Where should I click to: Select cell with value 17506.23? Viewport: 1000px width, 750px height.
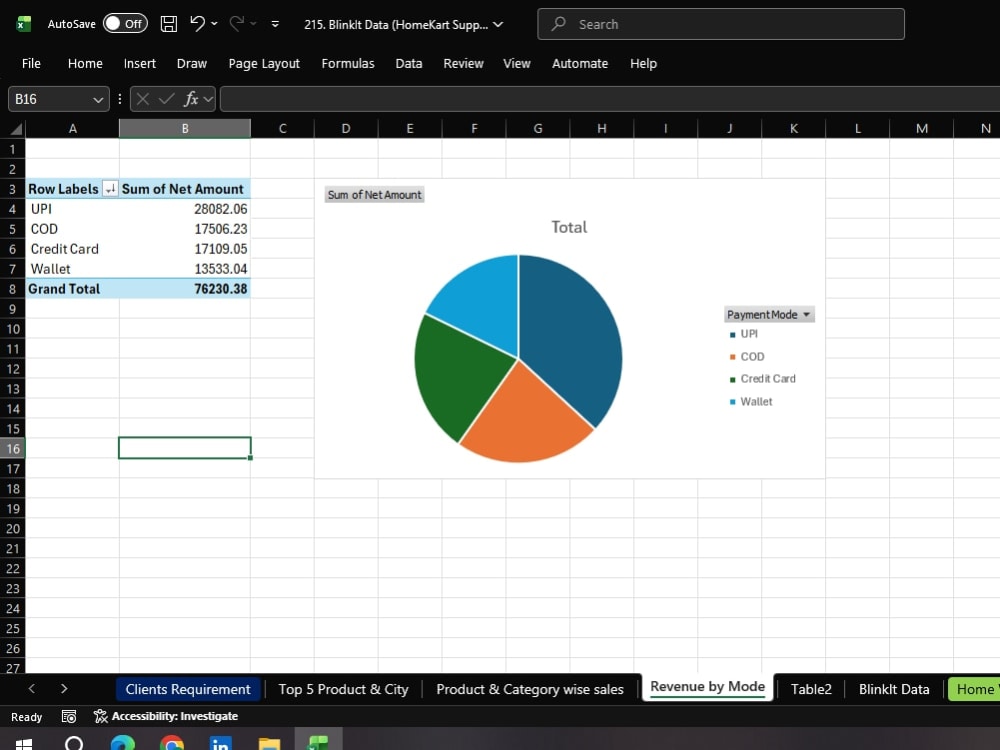pyautogui.click(x=185, y=228)
